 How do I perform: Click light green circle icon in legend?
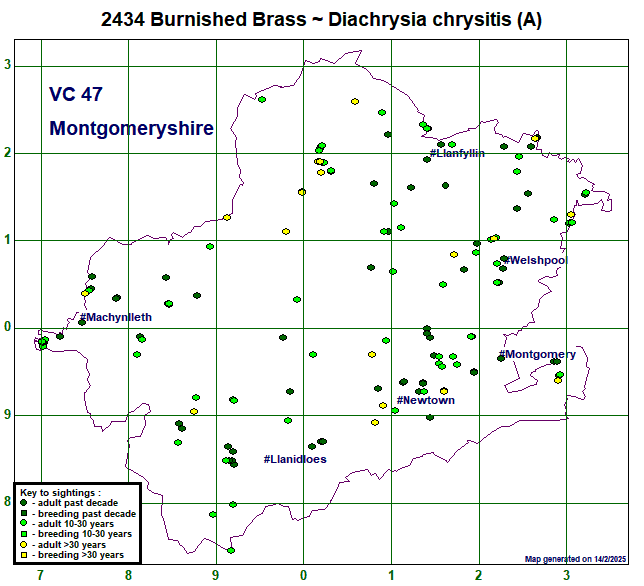23,523
